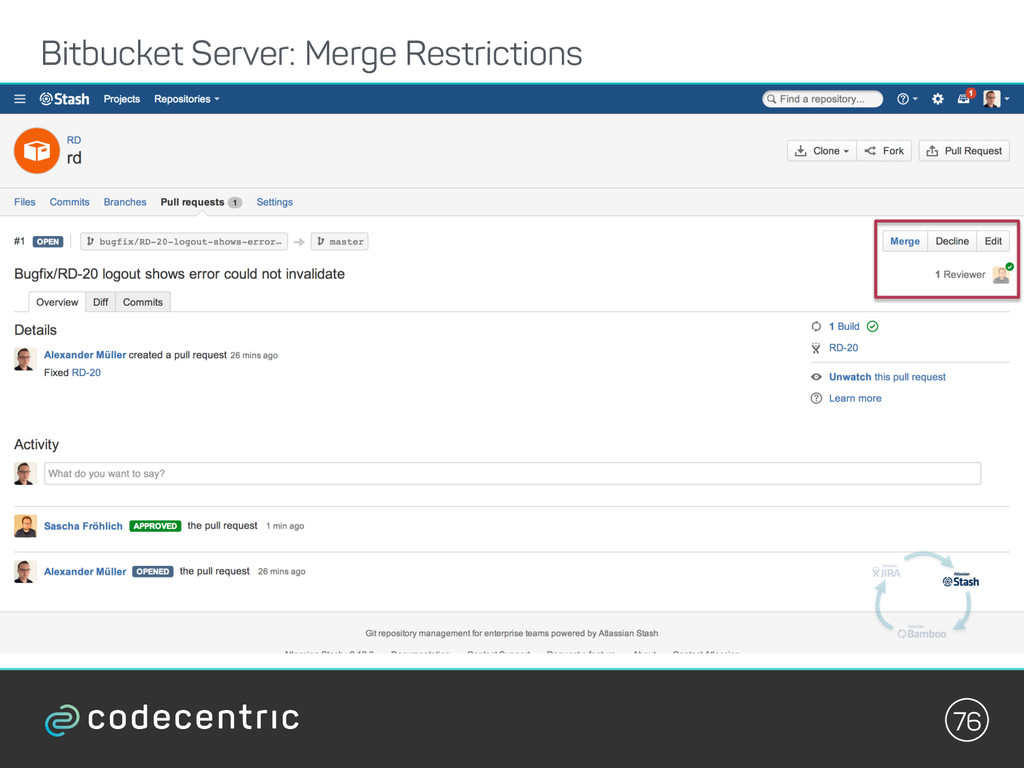Click Sascha Fröhlich's avatar in activity
1024x768 pixels.
pos(25,526)
